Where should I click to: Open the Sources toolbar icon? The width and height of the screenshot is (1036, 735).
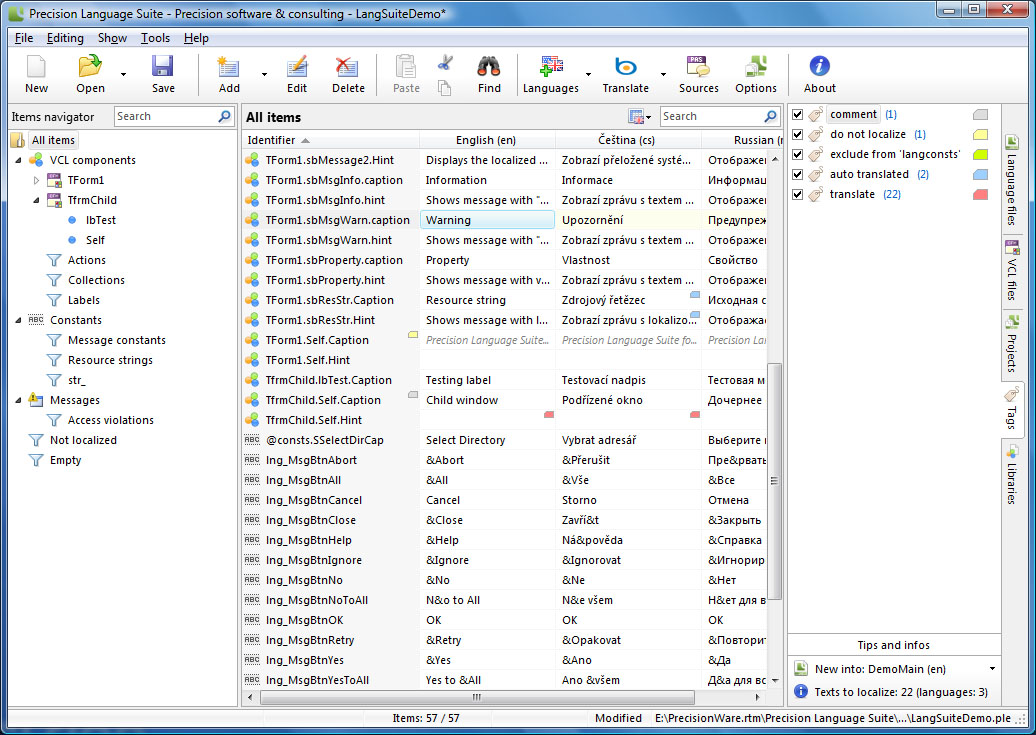click(698, 67)
